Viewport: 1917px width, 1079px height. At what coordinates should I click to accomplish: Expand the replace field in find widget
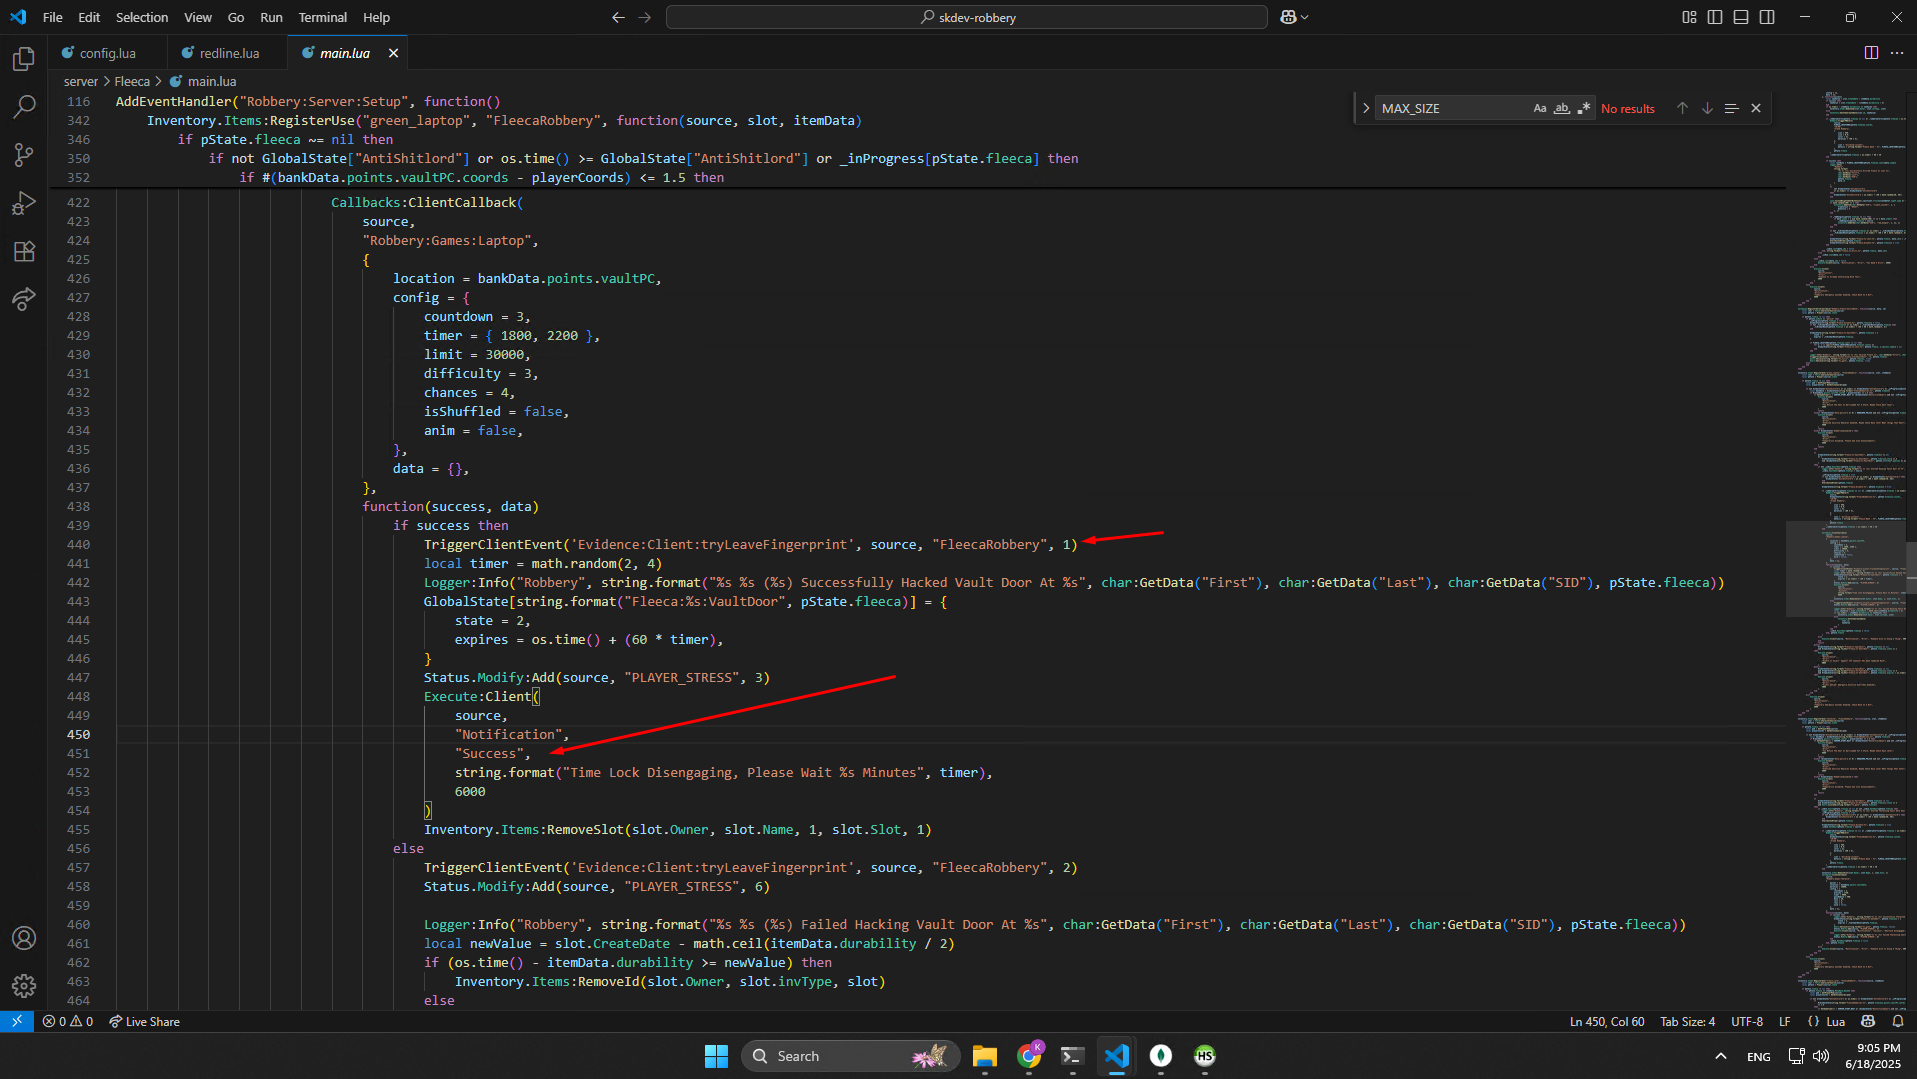point(1366,108)
